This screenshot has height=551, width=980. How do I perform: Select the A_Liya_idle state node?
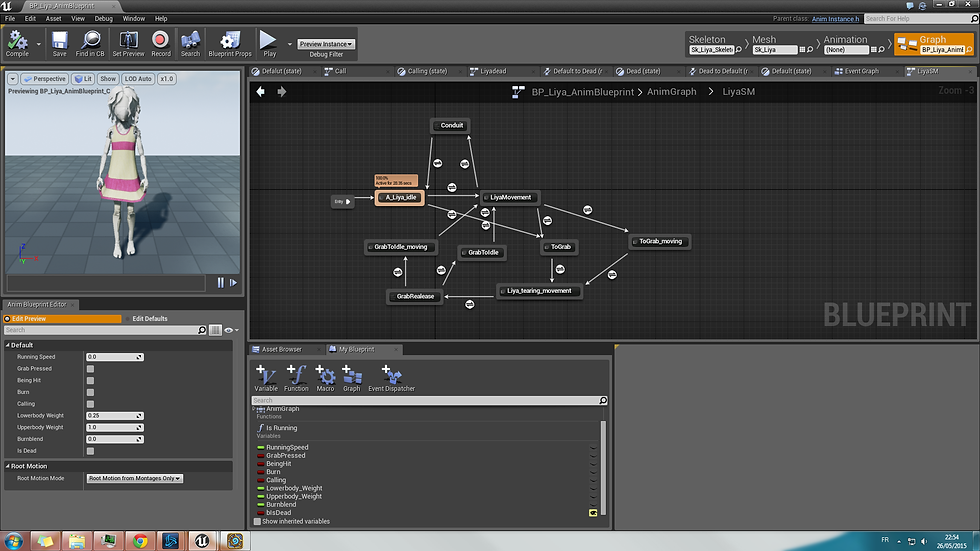pyautogui.click(x=400, y=197)
